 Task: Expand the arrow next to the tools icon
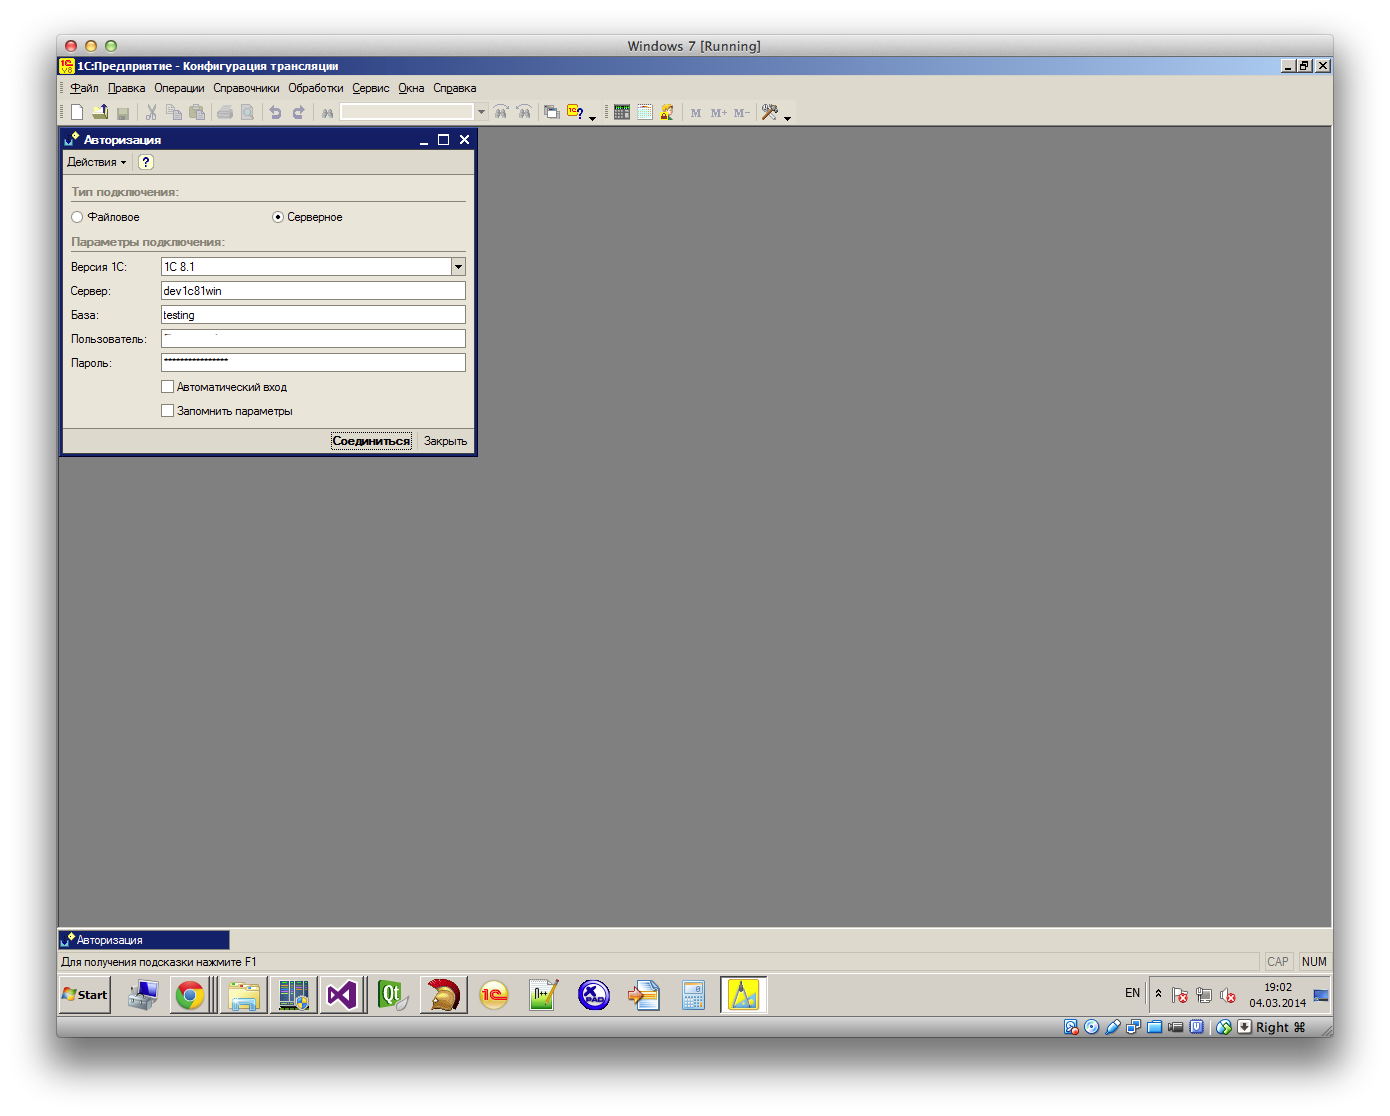[x=787, y=118]
